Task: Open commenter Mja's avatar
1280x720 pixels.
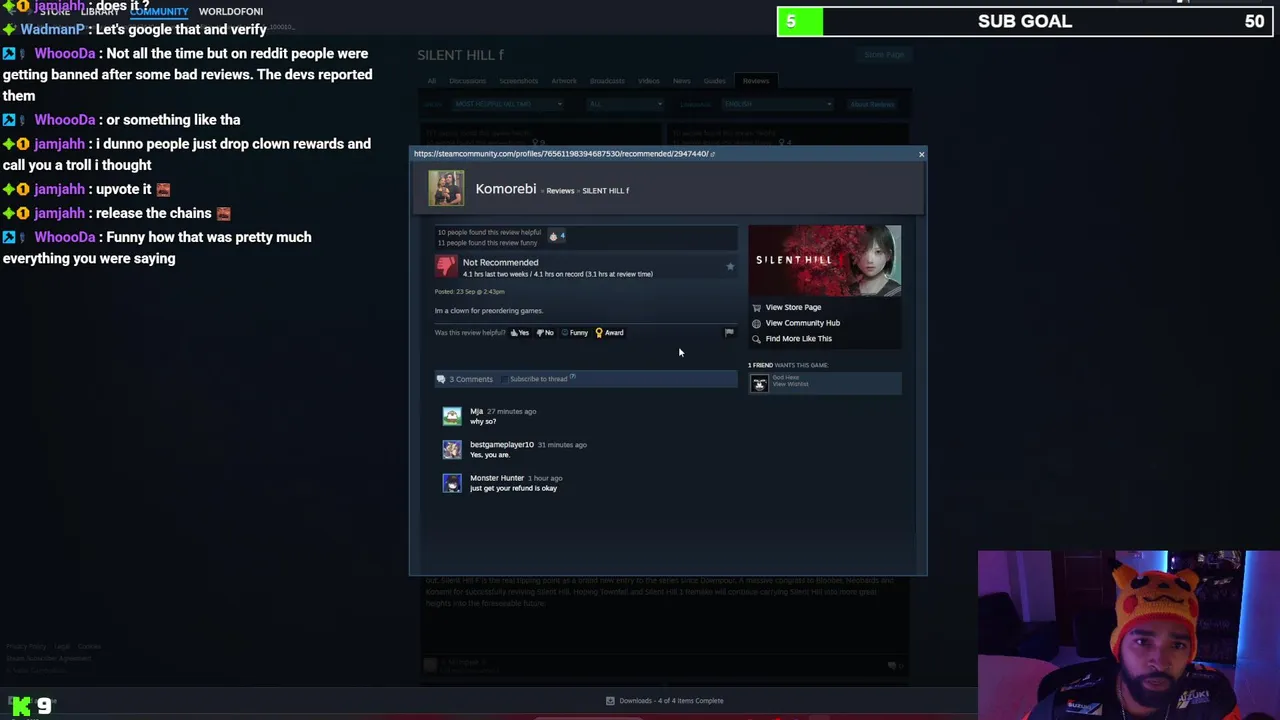Action: [452, 415]
